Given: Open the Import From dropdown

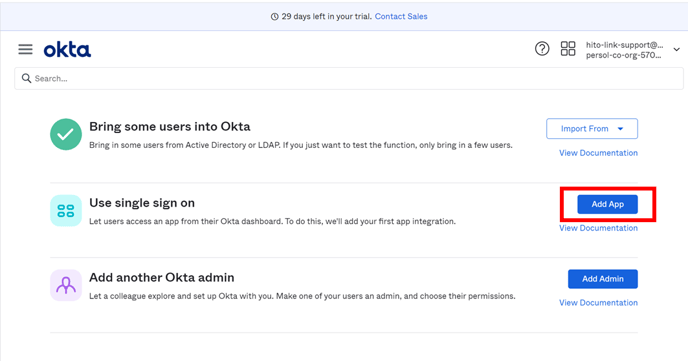Looking at the screenshot, I should click(592, 129).
